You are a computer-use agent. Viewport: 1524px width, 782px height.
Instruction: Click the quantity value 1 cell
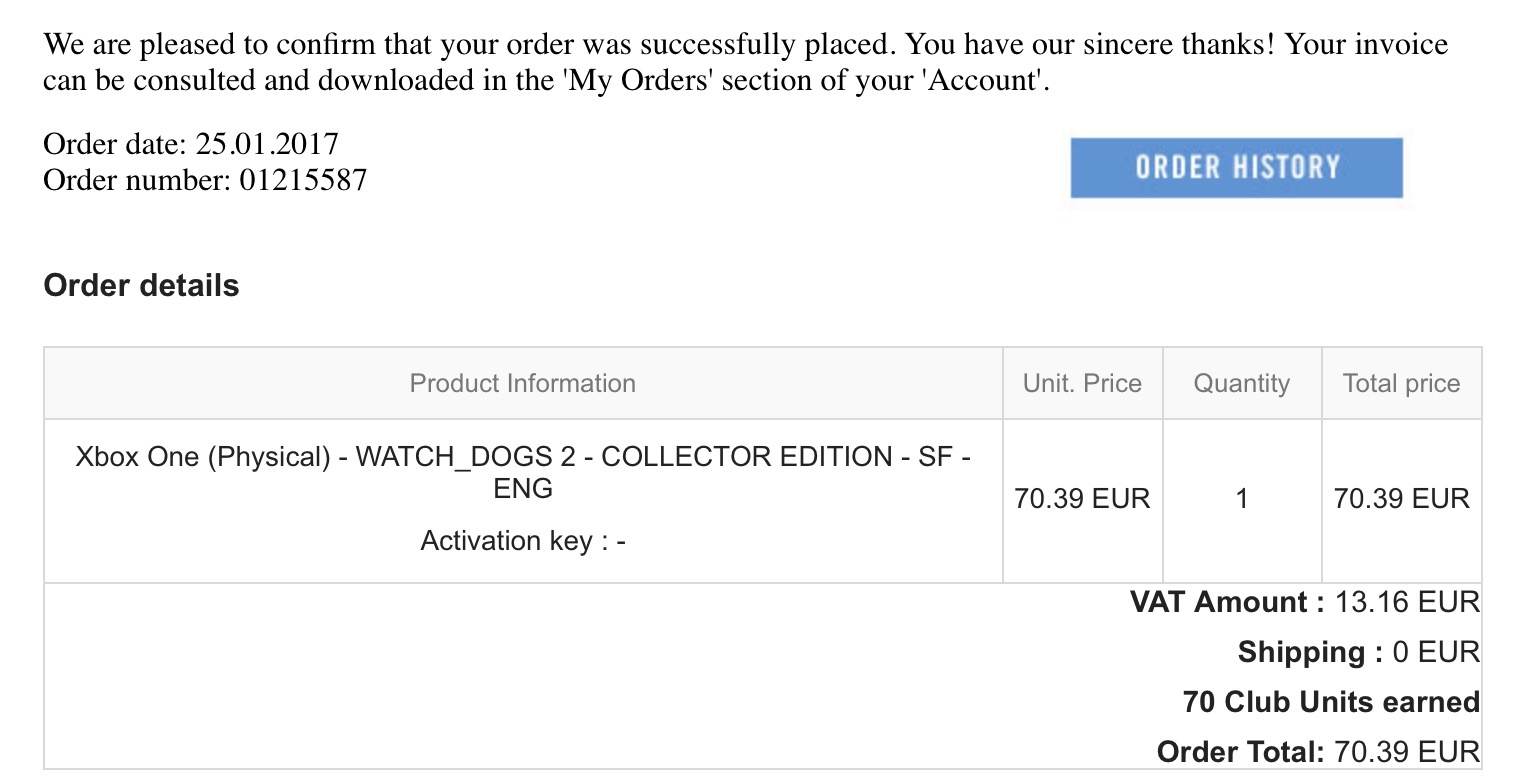(1242, 498)
